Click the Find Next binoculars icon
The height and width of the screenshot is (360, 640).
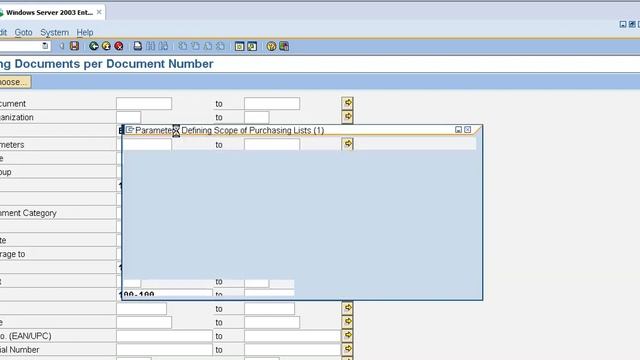coord(163,46)
